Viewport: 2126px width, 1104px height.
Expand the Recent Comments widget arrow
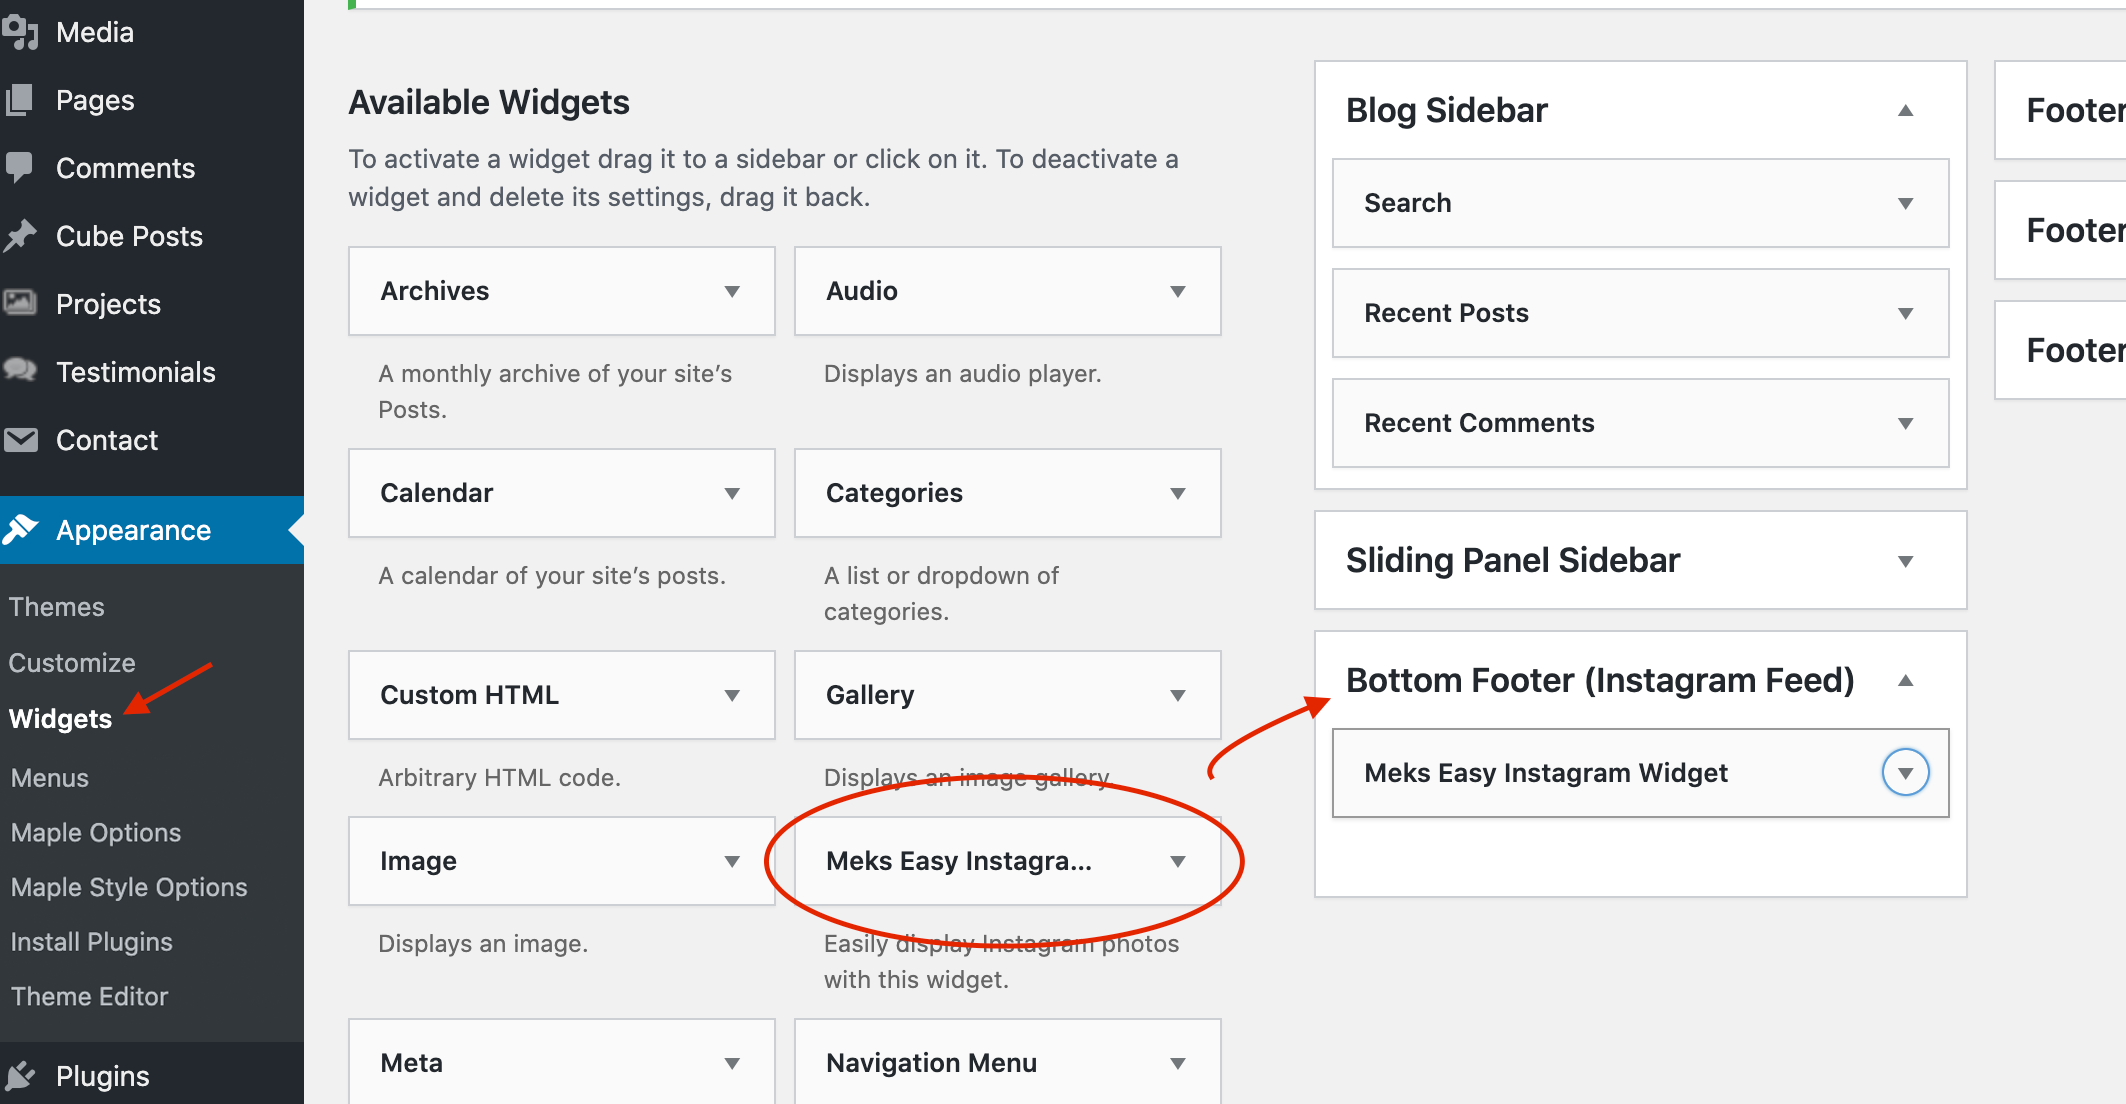click(x=1905, y=424)
